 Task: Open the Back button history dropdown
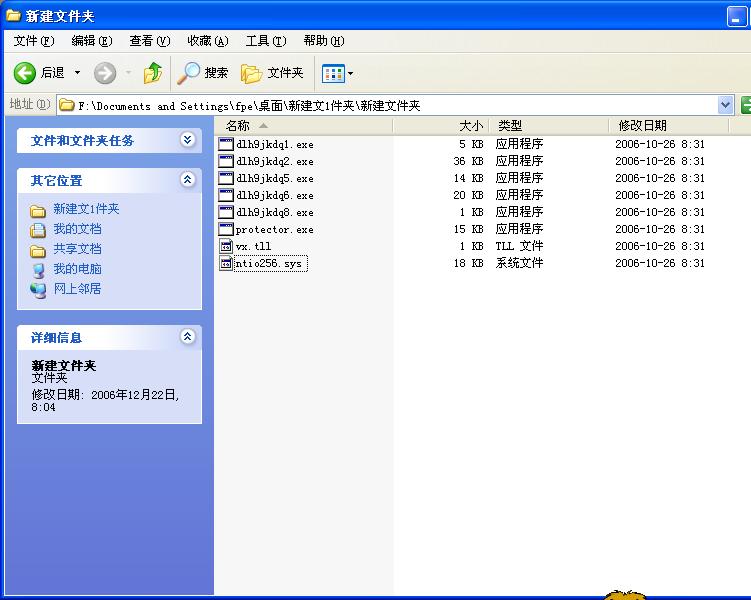tap(78, 73)
